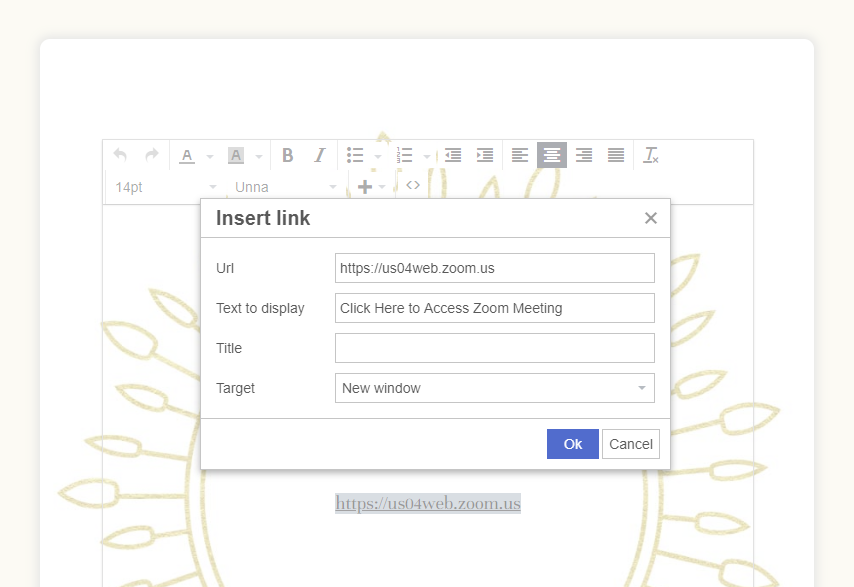Click the Decrease indent icon
Viewport: 854px width, 587px height.
(453, 155)
